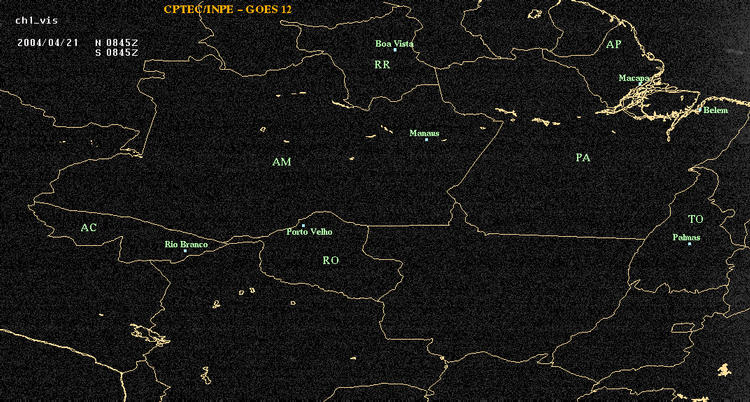Click the Palmas city label
Viewport: 750px width, 402px height.
point(686,237)
